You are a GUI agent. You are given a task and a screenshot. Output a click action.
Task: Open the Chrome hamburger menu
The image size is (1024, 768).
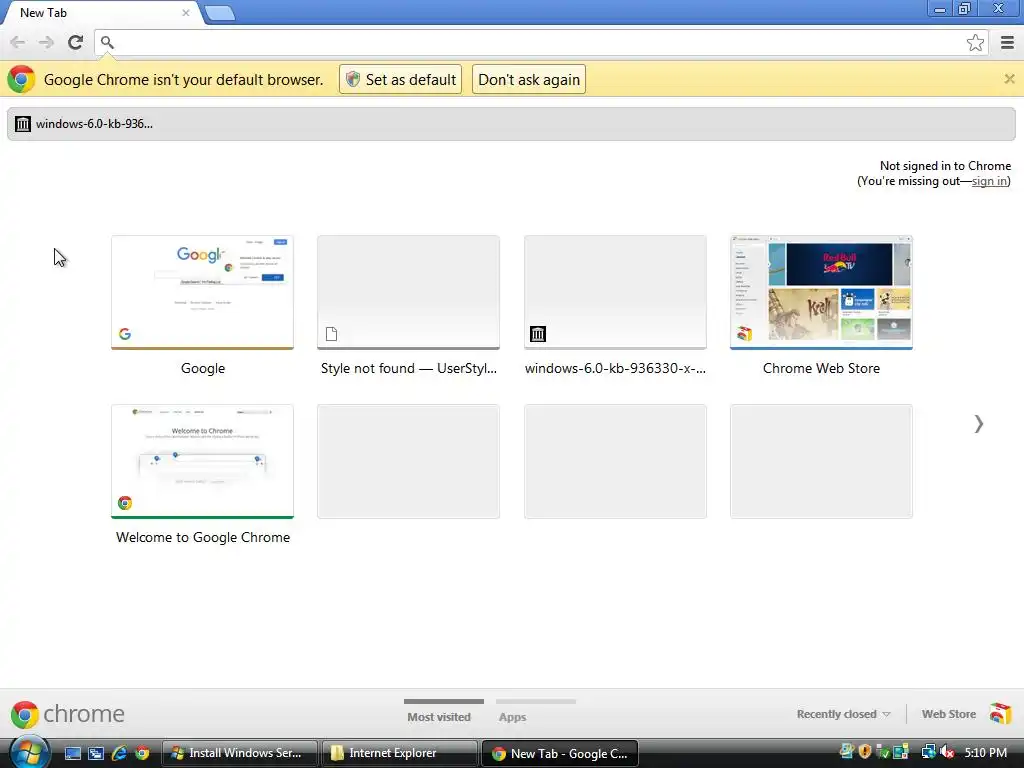1008,42
